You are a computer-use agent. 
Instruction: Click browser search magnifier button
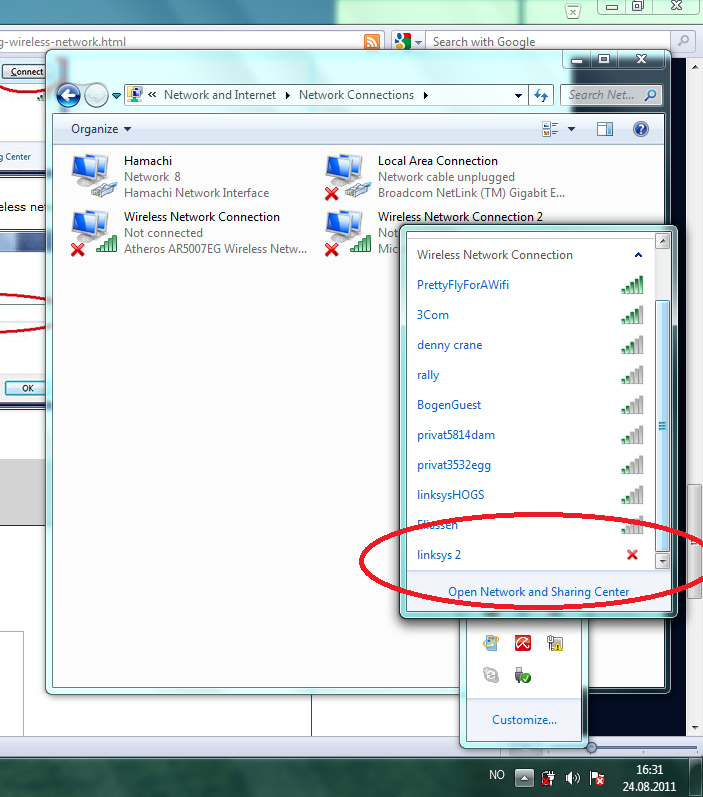click(x=683, y=40)
